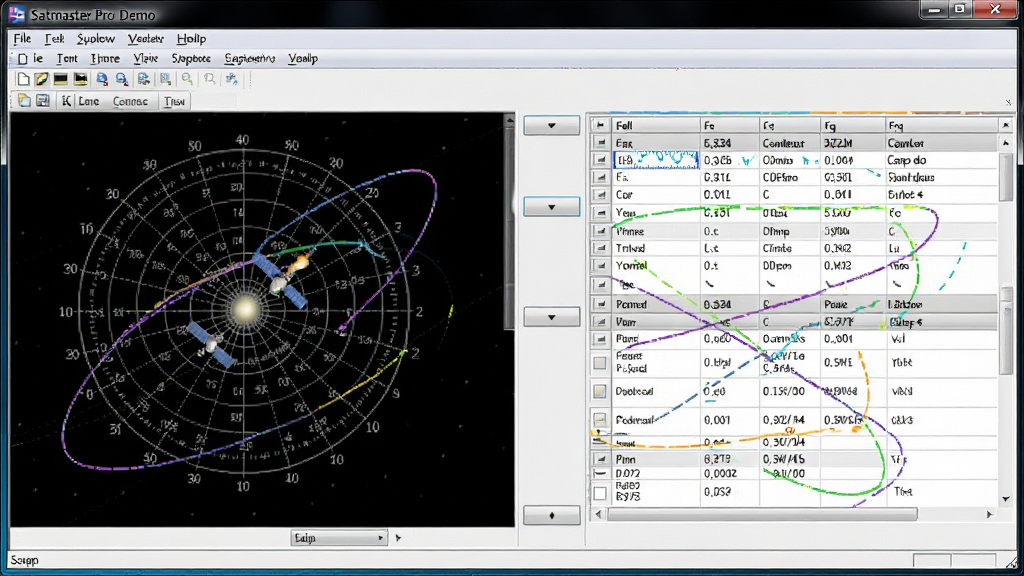Open the File menu
The height and width of the screenshot is (576, 1024).
coord(22,39)
